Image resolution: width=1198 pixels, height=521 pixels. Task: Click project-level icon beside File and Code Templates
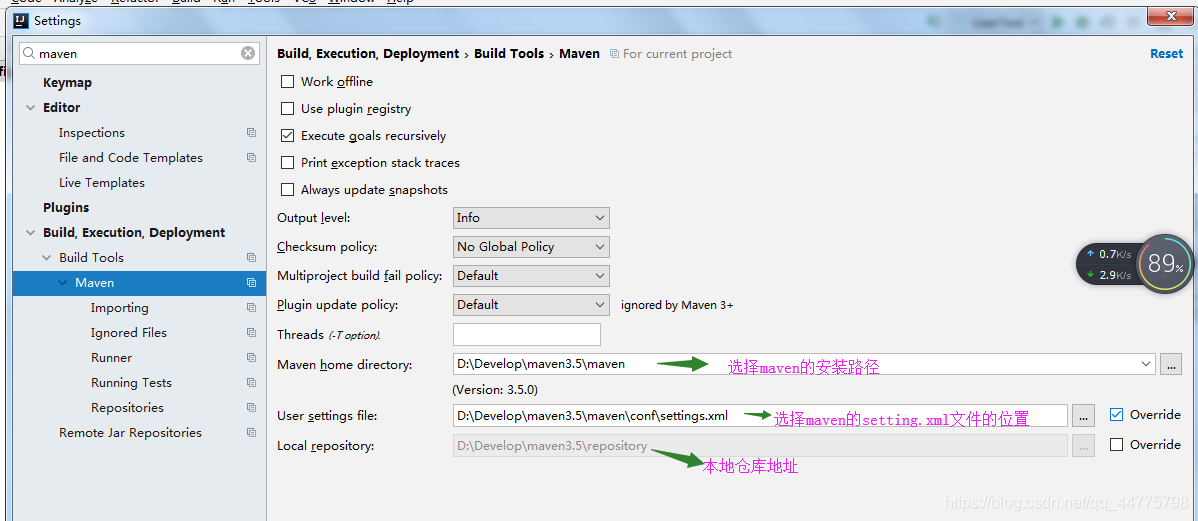click(x=251, y=158)
